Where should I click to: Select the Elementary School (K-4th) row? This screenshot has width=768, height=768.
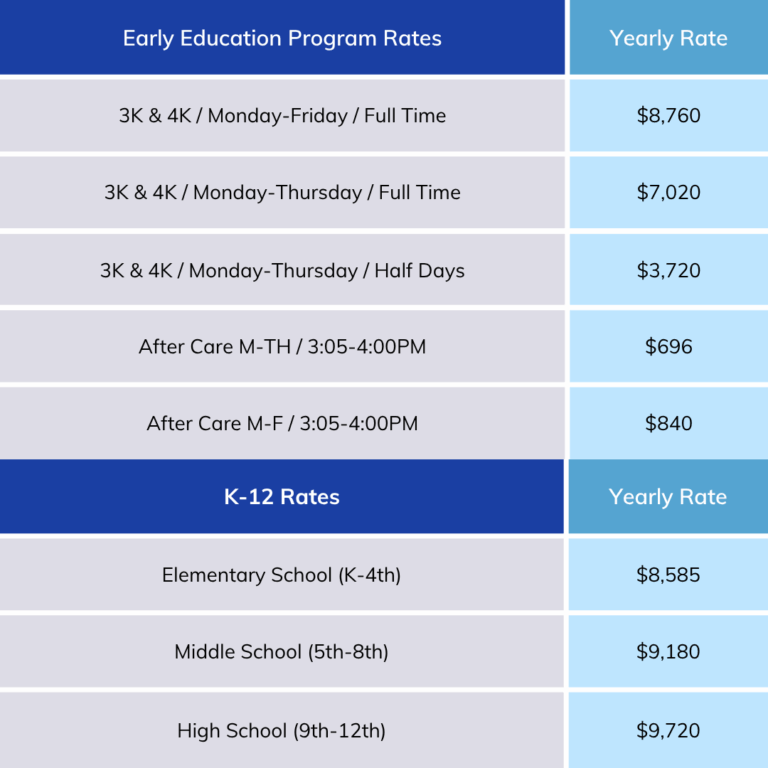pyautogui.click(x=282, y=575)
